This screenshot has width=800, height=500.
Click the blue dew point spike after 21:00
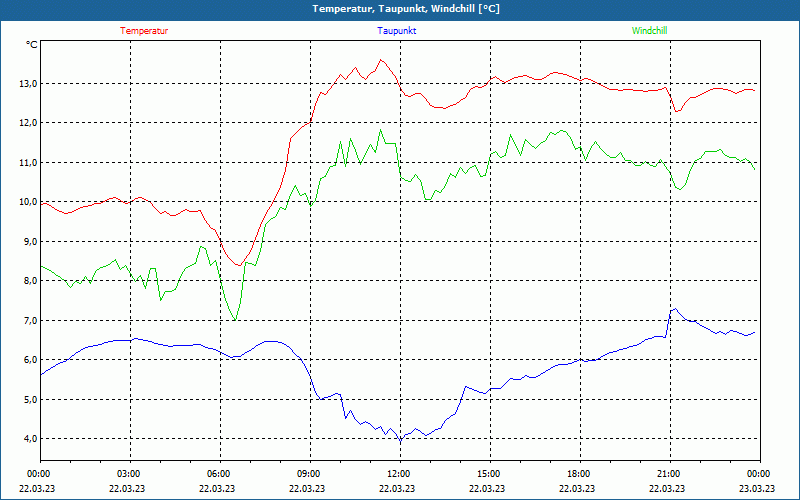pos(675,308)
